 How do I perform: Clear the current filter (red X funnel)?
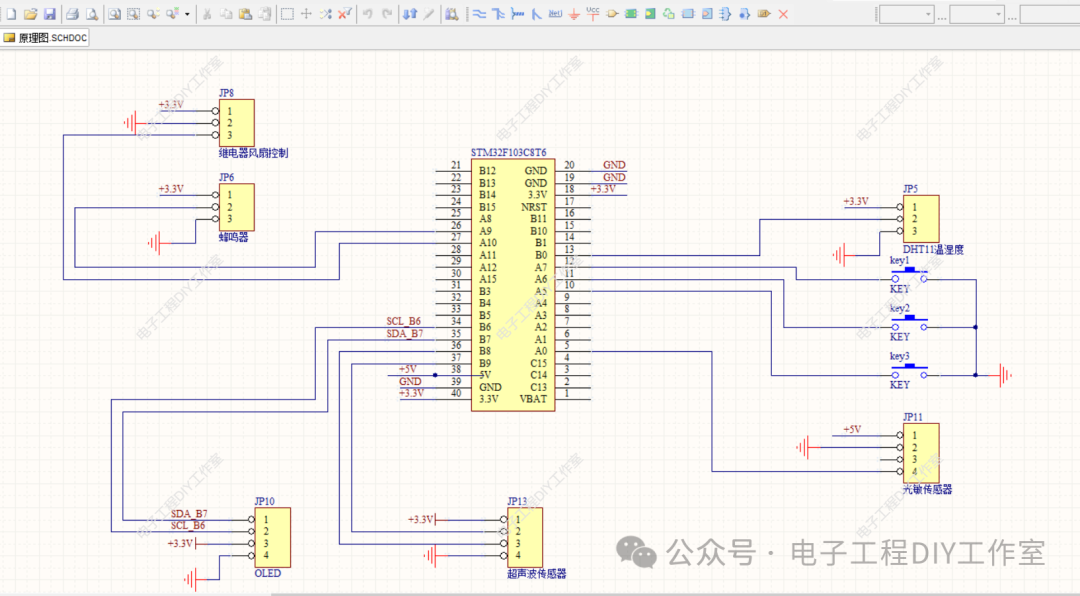pos(344,14)
